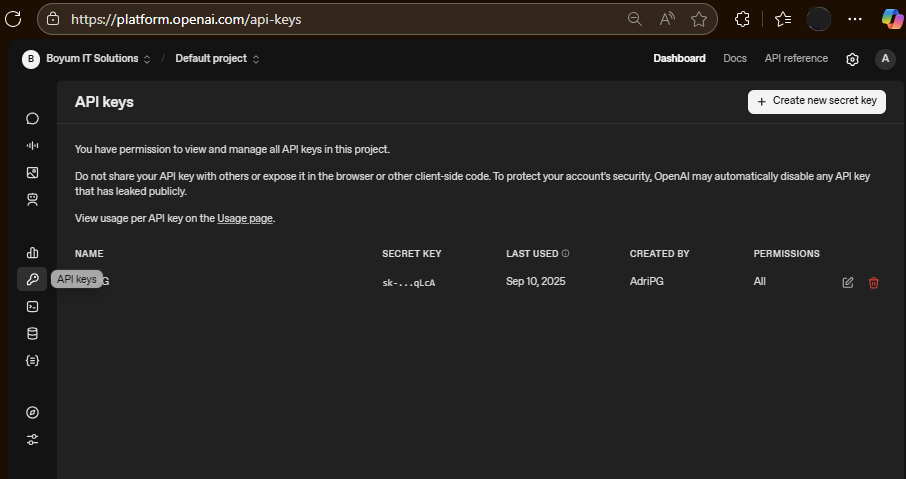Open the Usage bar chart sidebar icon

pos(32,253)
